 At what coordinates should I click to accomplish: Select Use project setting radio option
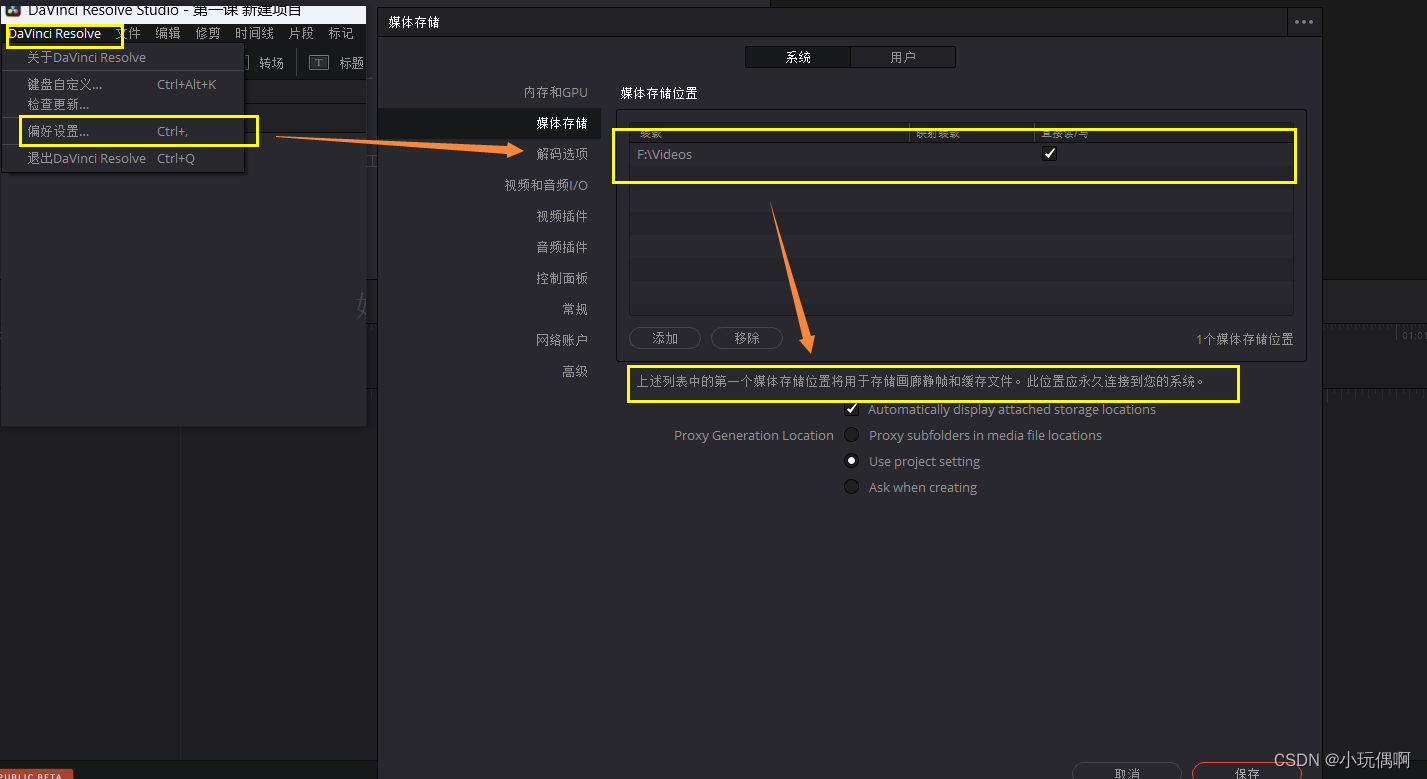click(852, 461)
